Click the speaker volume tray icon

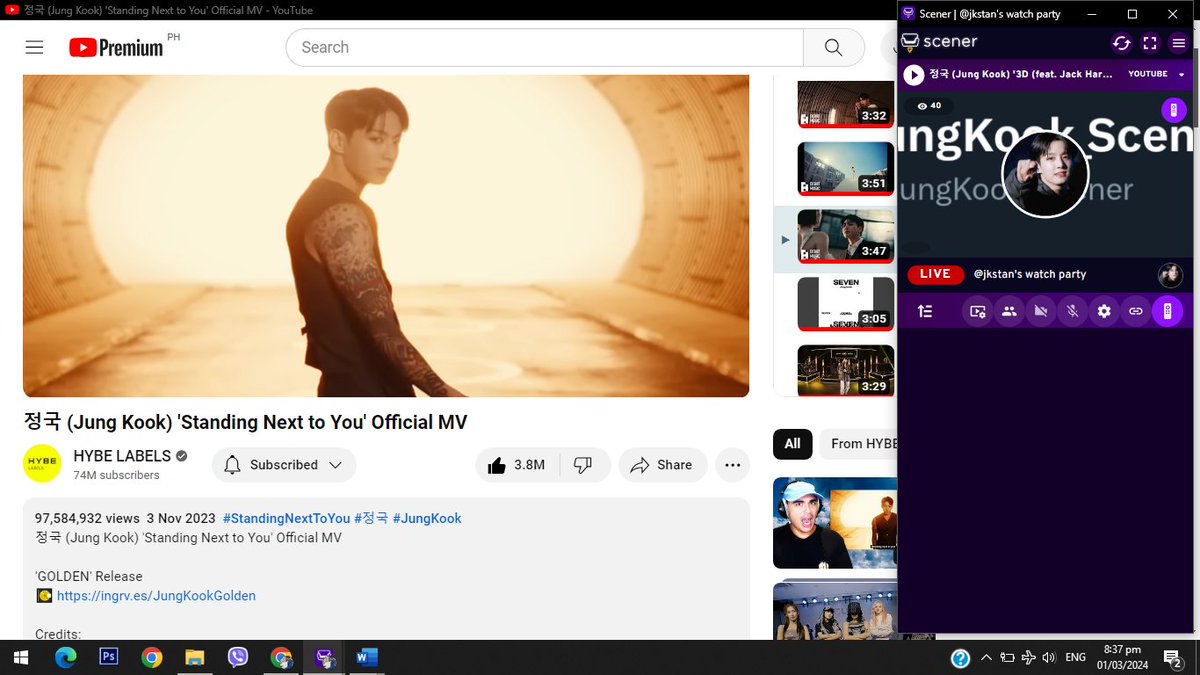[1048, 657]
